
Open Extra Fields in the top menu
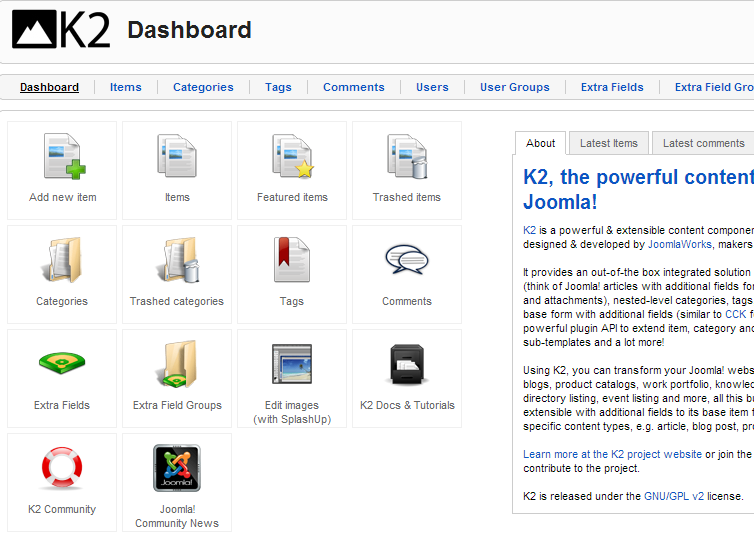click(x=612, y=87)
